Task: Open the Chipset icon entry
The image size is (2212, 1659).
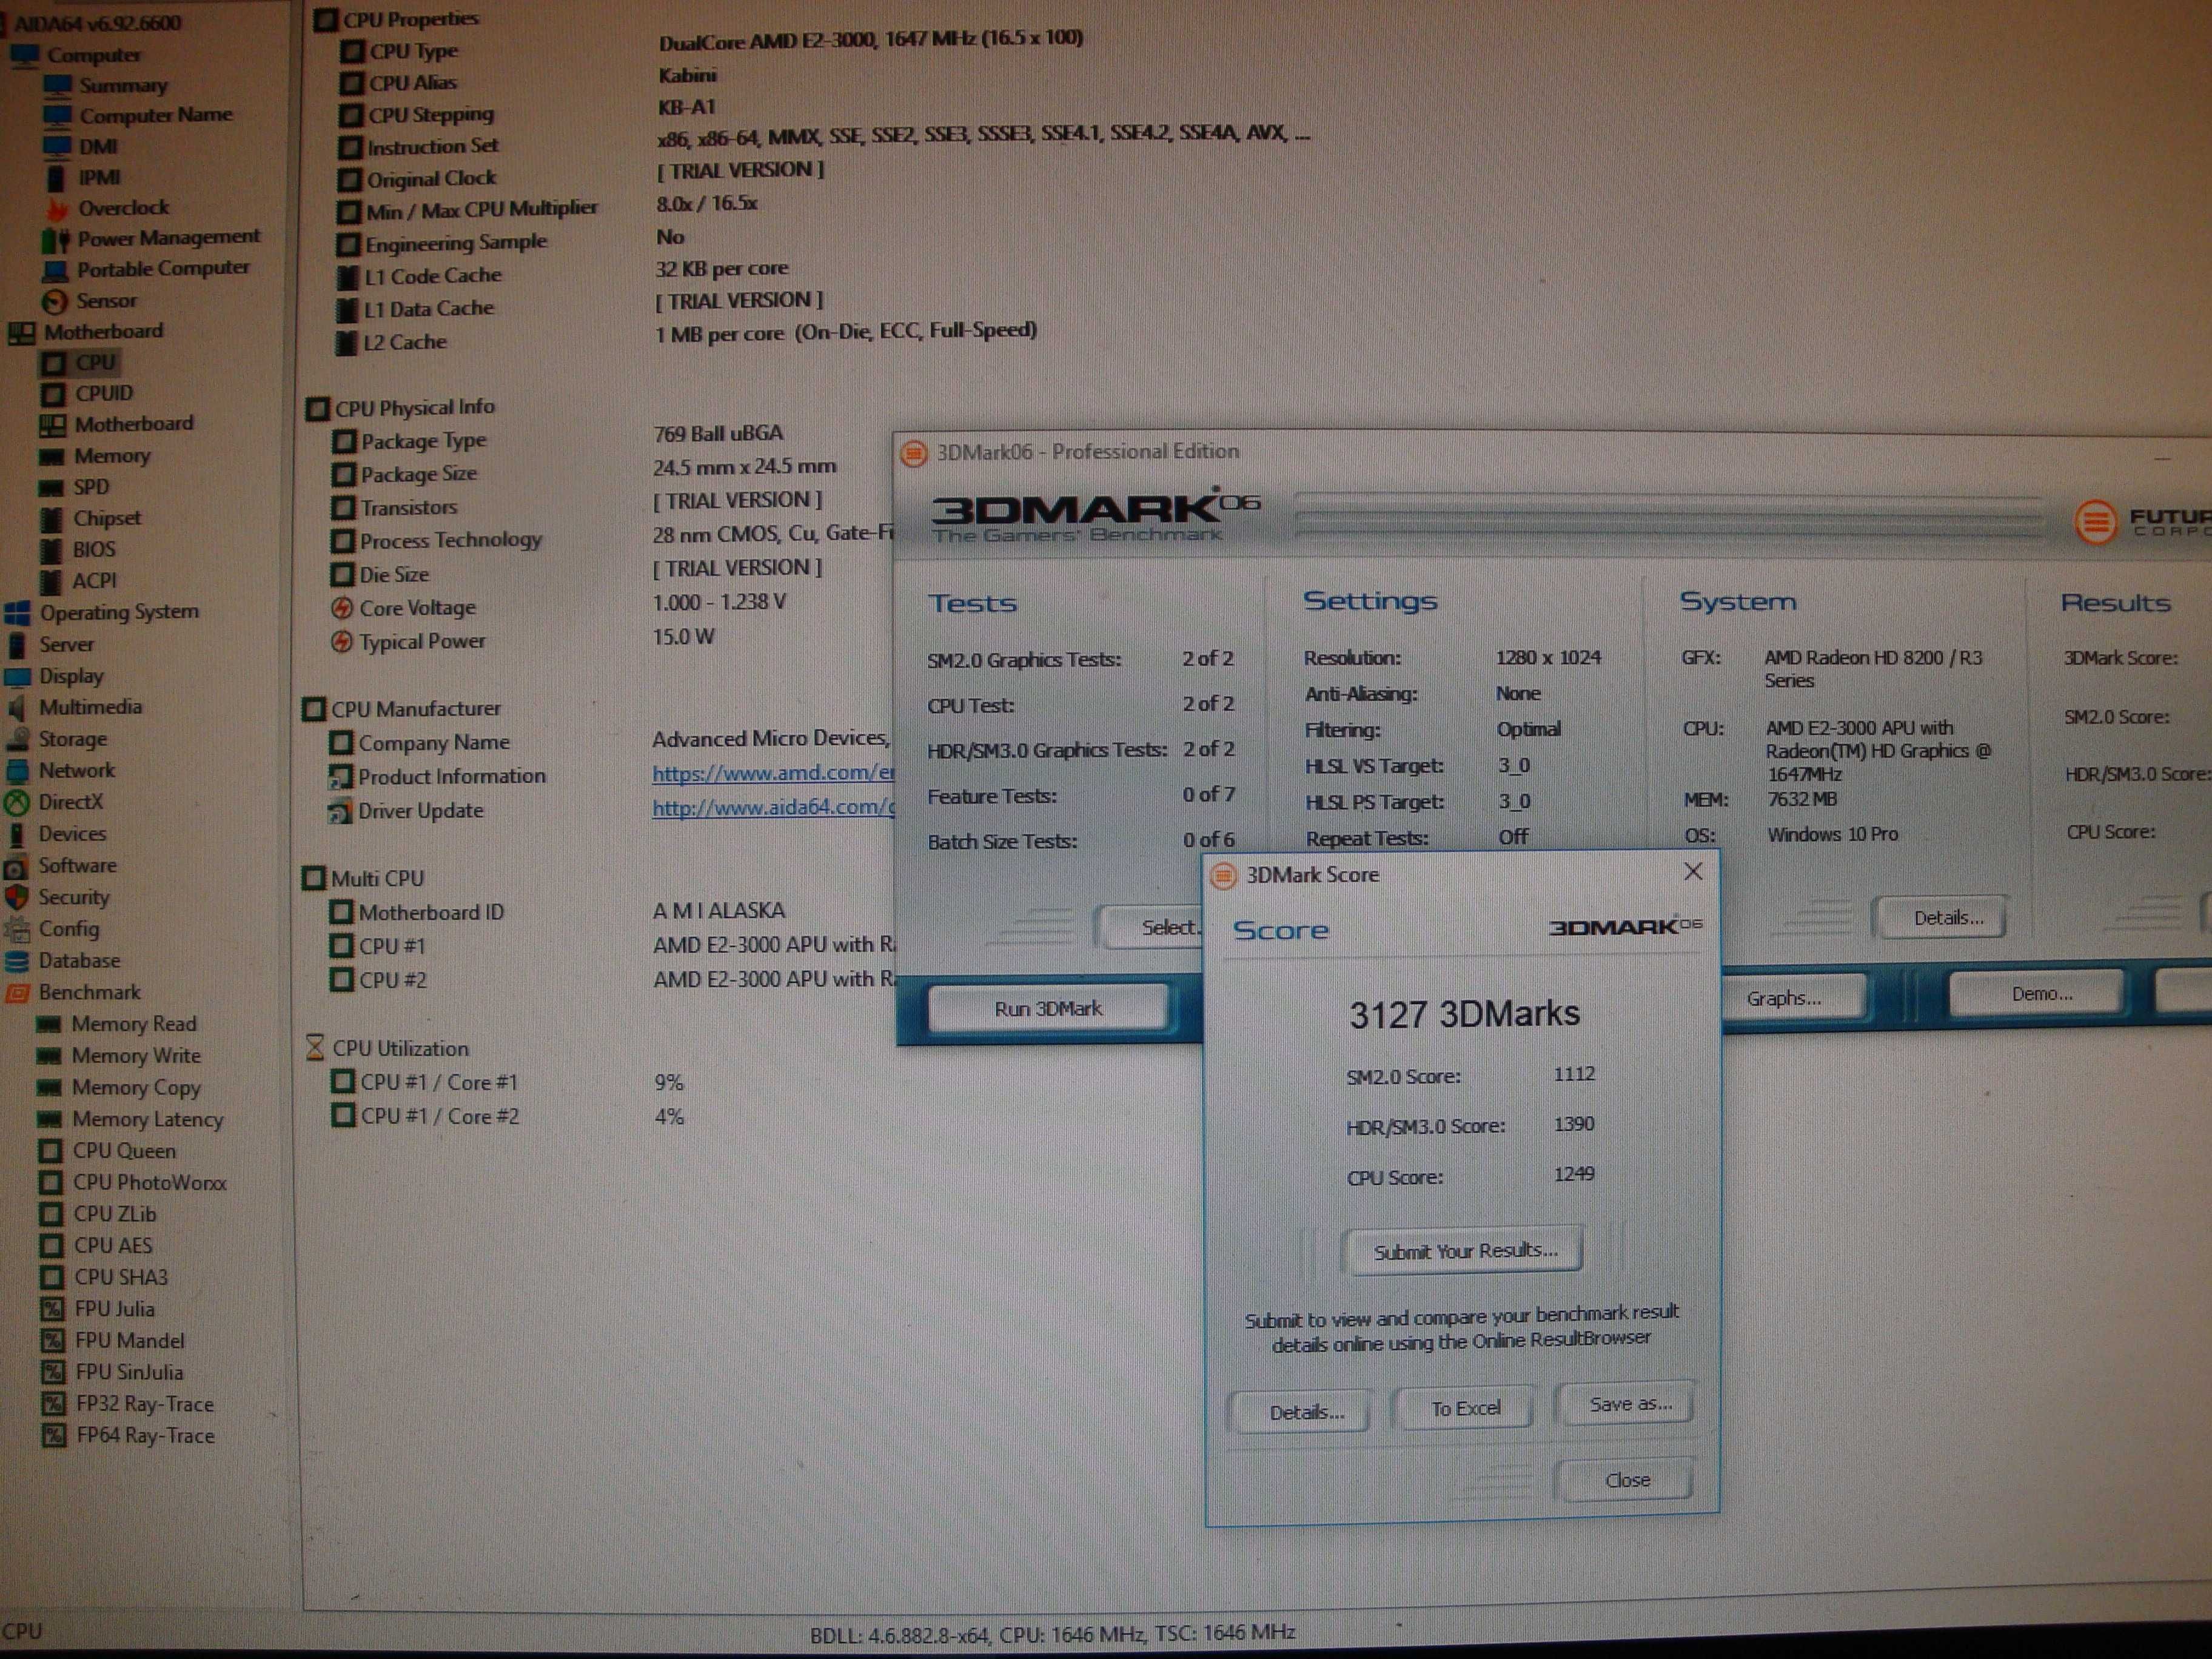Action: [x=51, y=519]
